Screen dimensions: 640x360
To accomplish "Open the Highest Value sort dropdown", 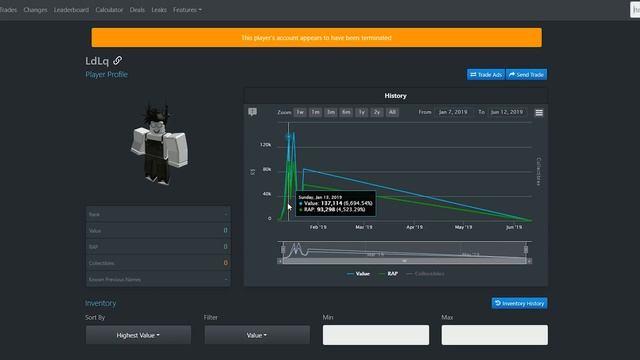I will [138, 335].
